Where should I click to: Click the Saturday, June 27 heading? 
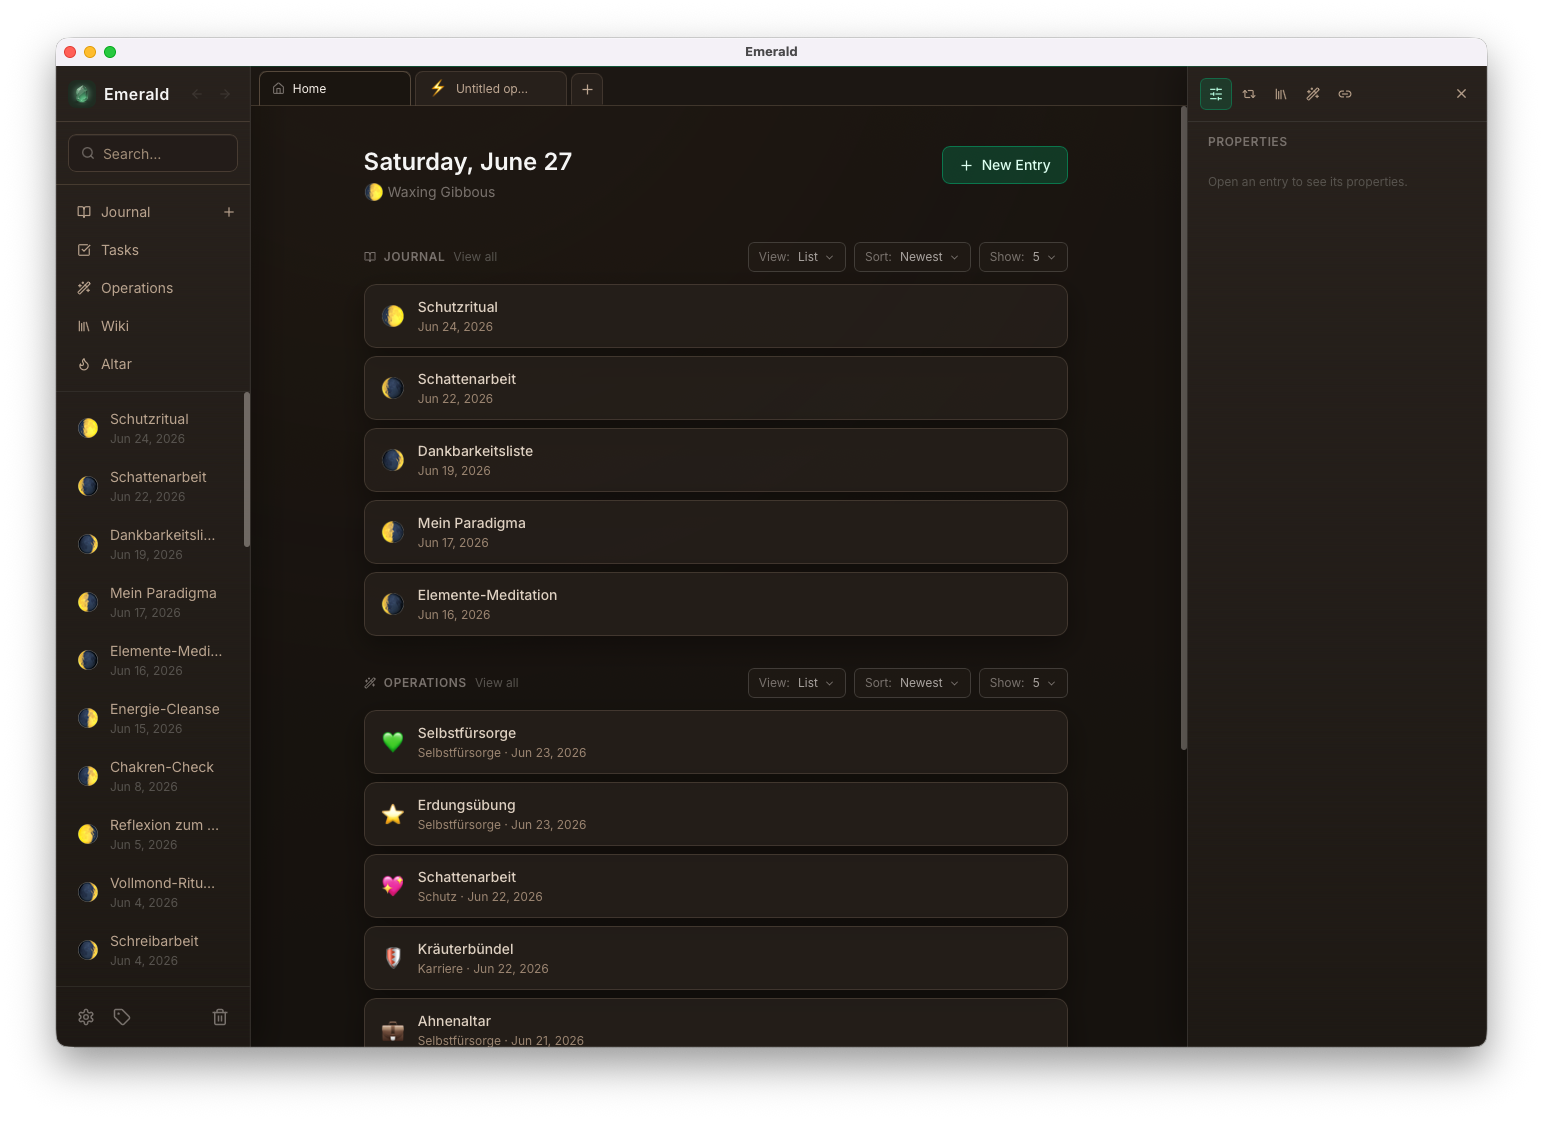click(468, 162)
